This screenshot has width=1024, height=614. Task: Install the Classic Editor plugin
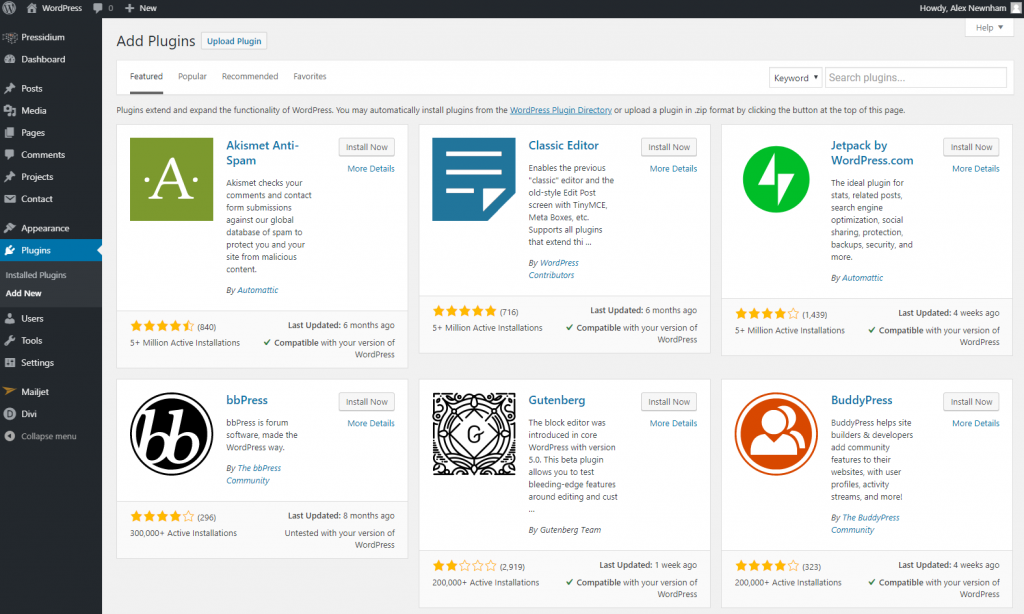[x=669, y=147]
